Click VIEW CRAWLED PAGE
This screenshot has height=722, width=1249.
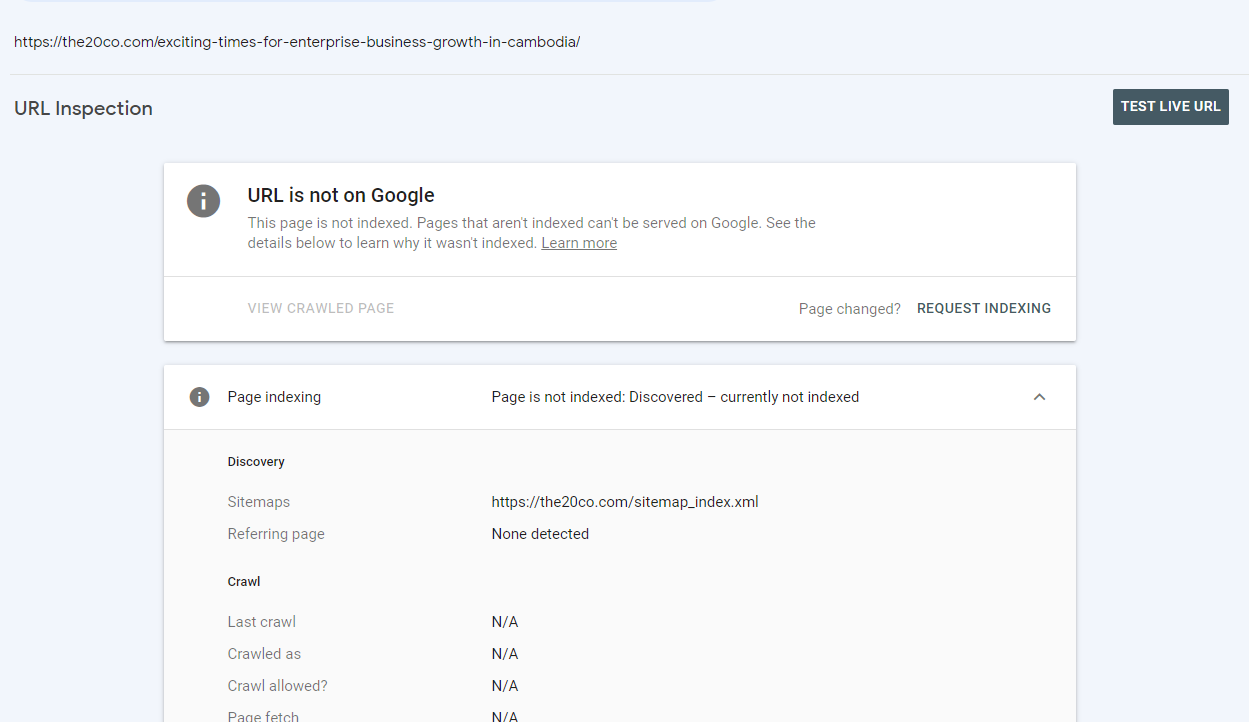coord(321,308)
